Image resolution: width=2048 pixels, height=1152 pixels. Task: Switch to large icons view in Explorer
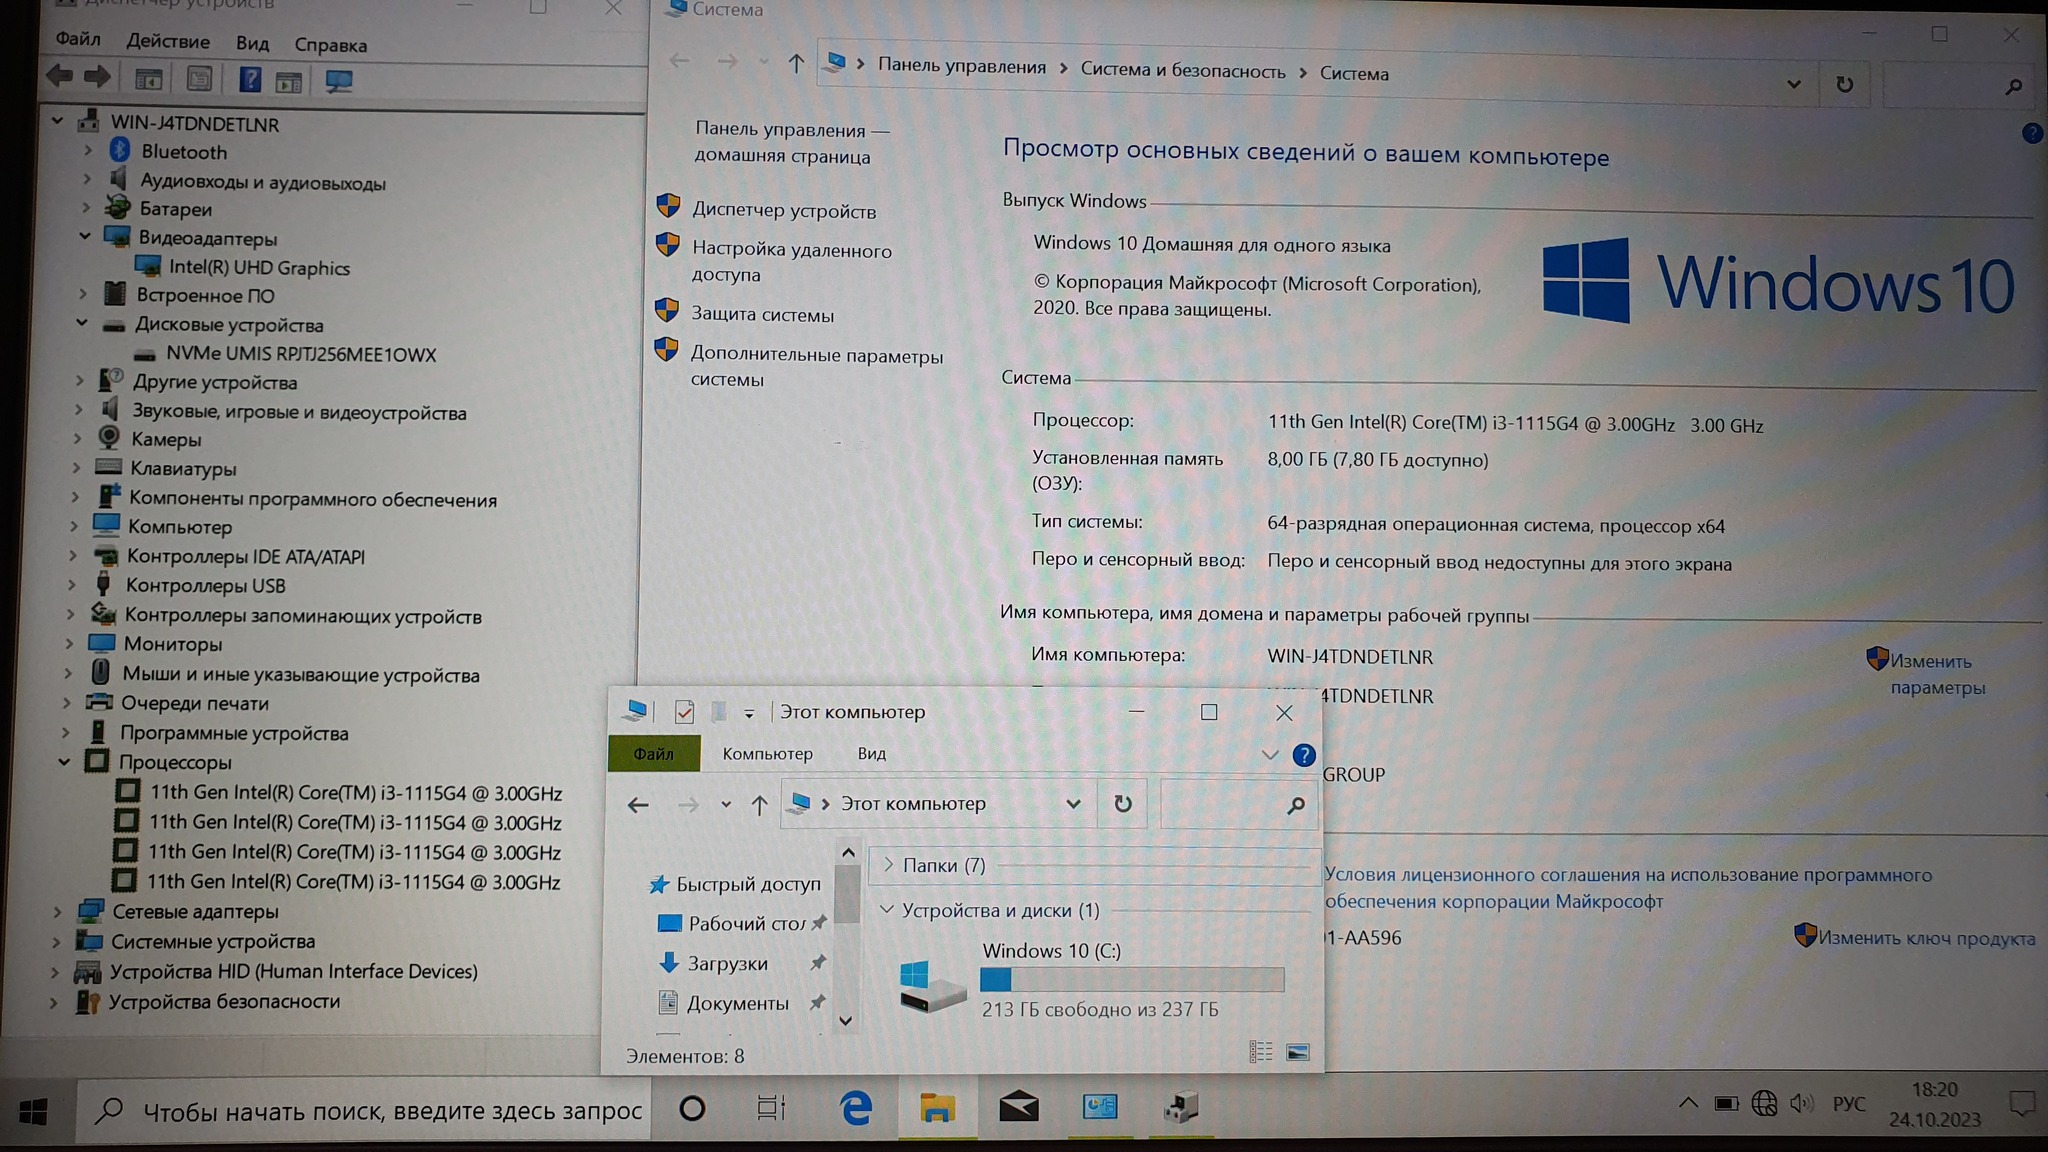(x=1298, y=1052)
